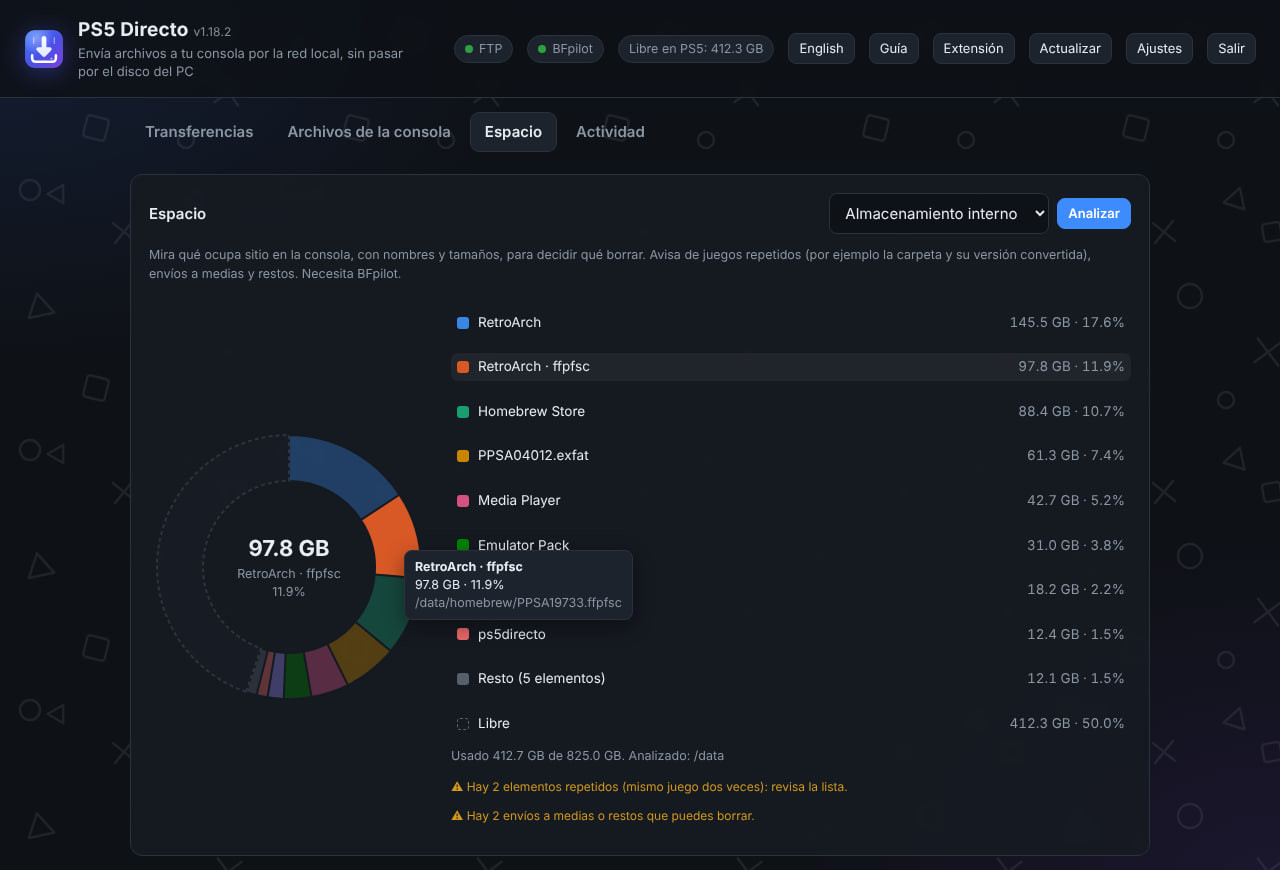Click the Libre en PS5 412.3 GB pill
The height and width of the screenshot is (870, 1280).
696,48
